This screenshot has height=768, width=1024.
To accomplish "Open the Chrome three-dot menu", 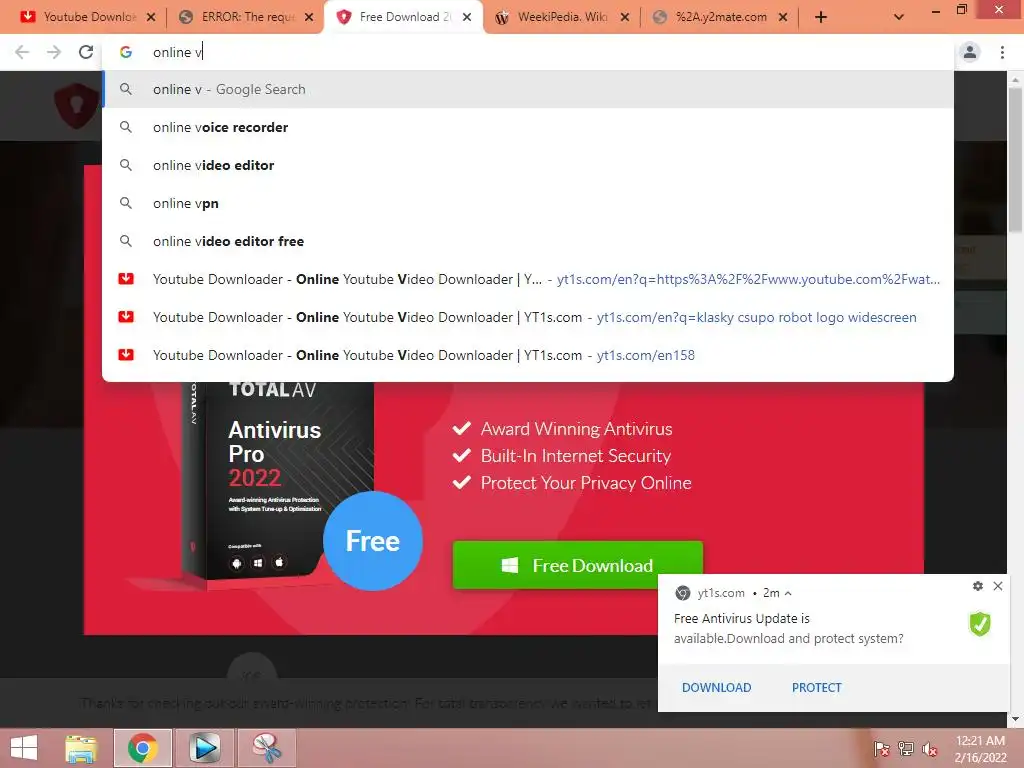I will [1002, 52].
